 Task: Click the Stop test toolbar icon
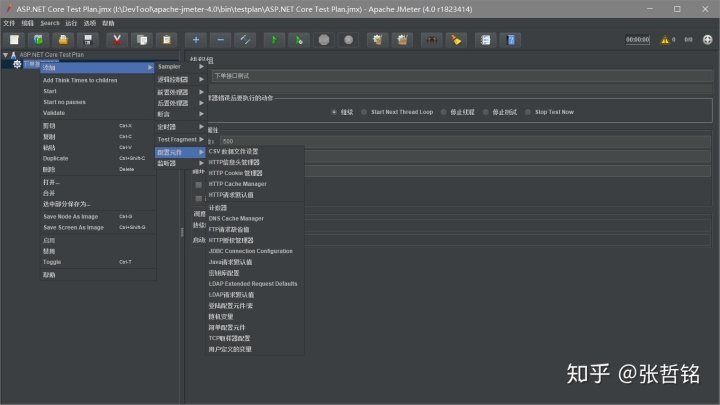(x=324, y=40)
